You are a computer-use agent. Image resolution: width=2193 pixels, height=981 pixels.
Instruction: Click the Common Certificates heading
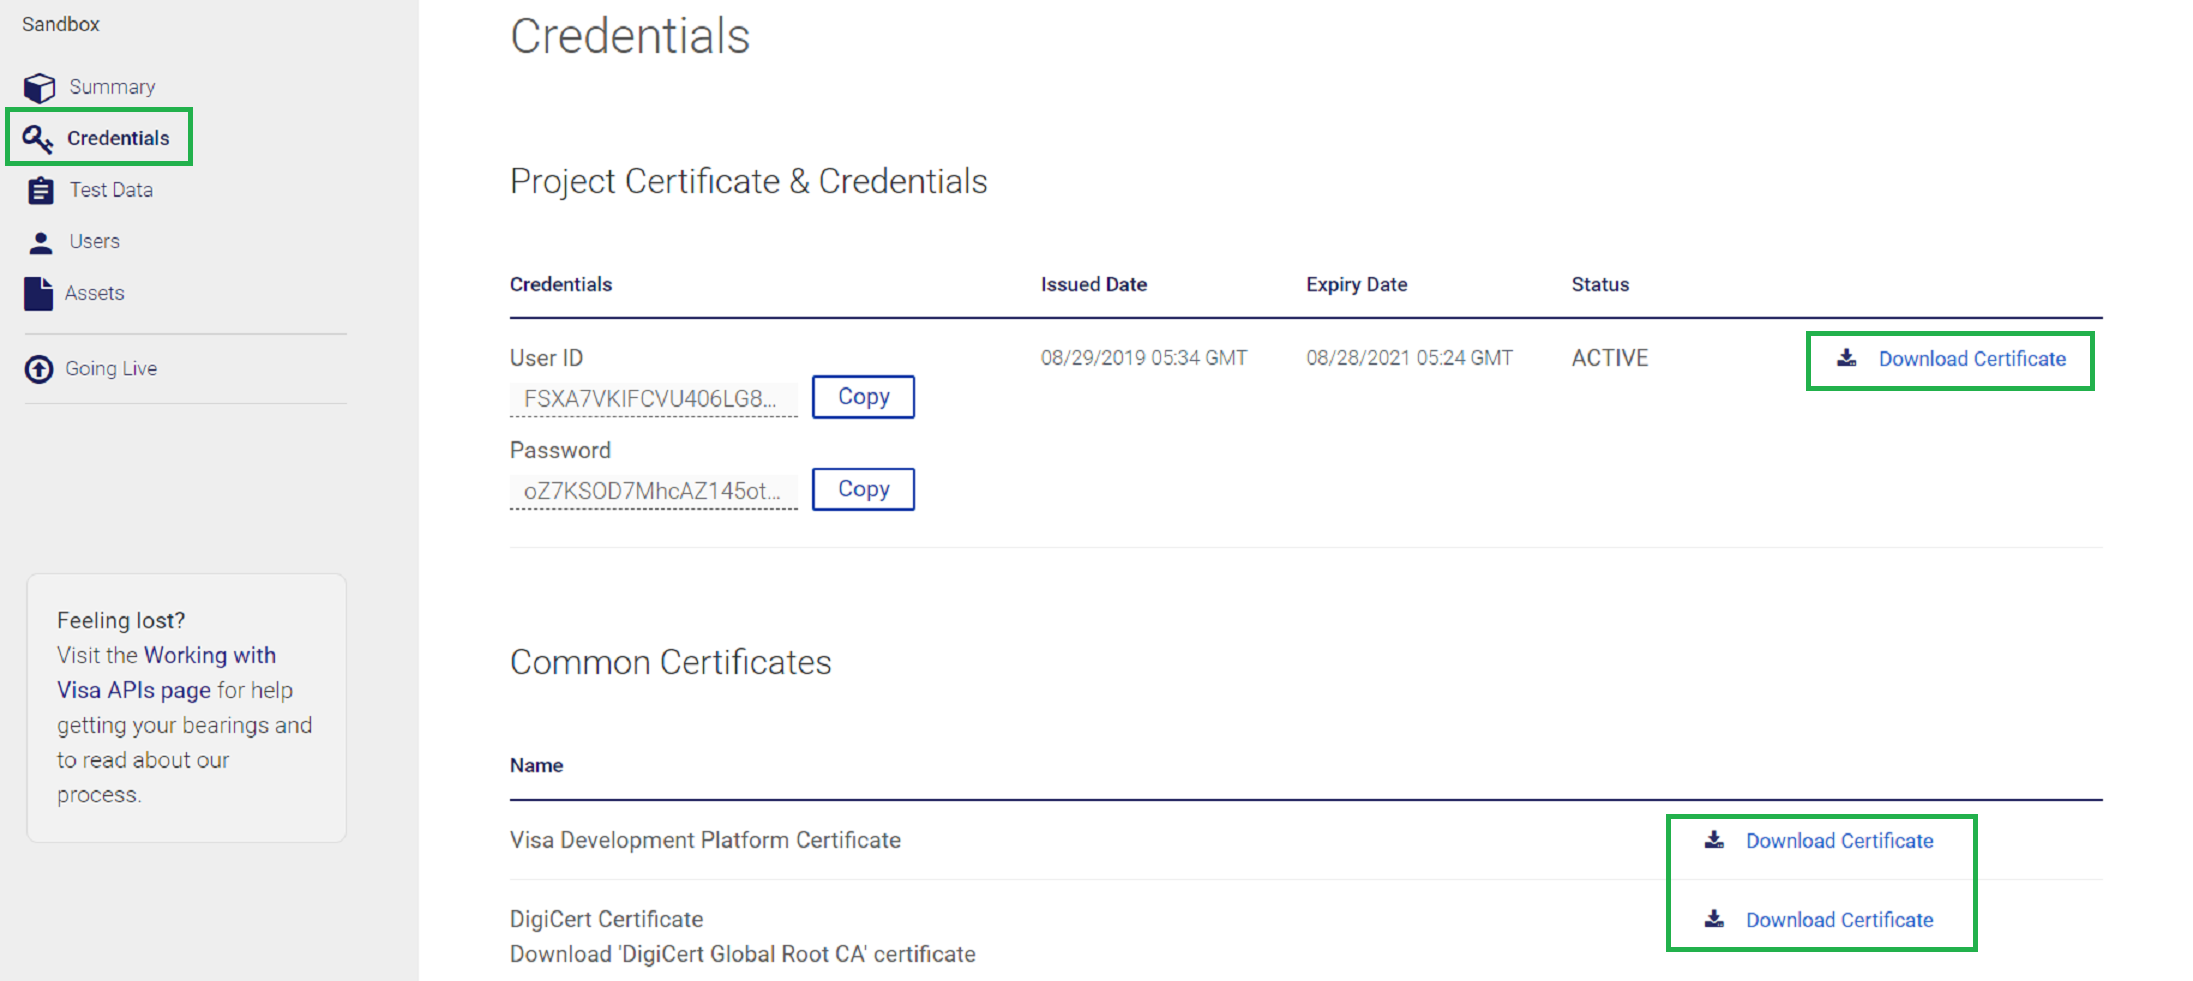pos(670,662)
